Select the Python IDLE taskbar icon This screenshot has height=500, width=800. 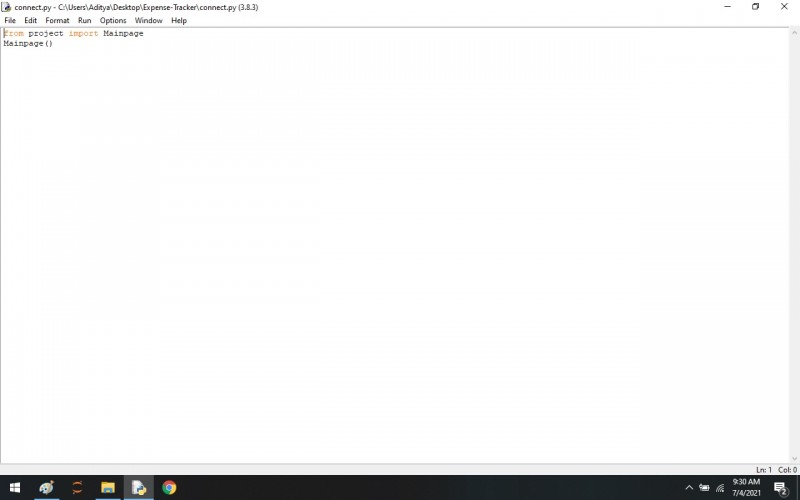[138, 488]
